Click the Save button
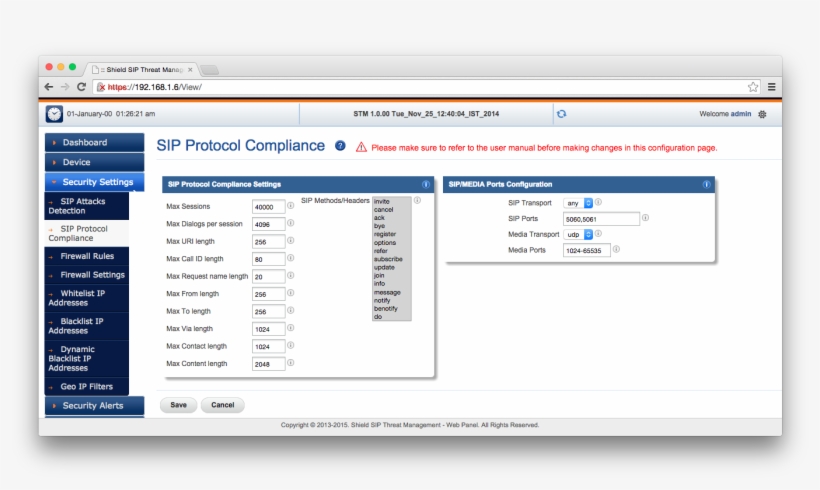The width and height of the screenshot is (820, 490). [178, 405]
